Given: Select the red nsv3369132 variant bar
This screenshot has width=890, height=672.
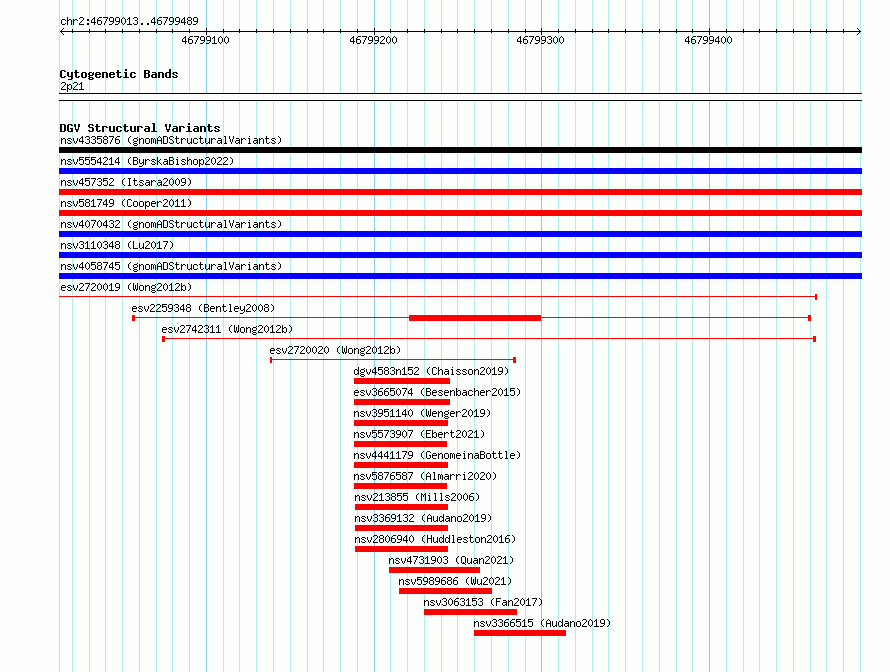Looking at the screenshot, I should pos(401,528).
